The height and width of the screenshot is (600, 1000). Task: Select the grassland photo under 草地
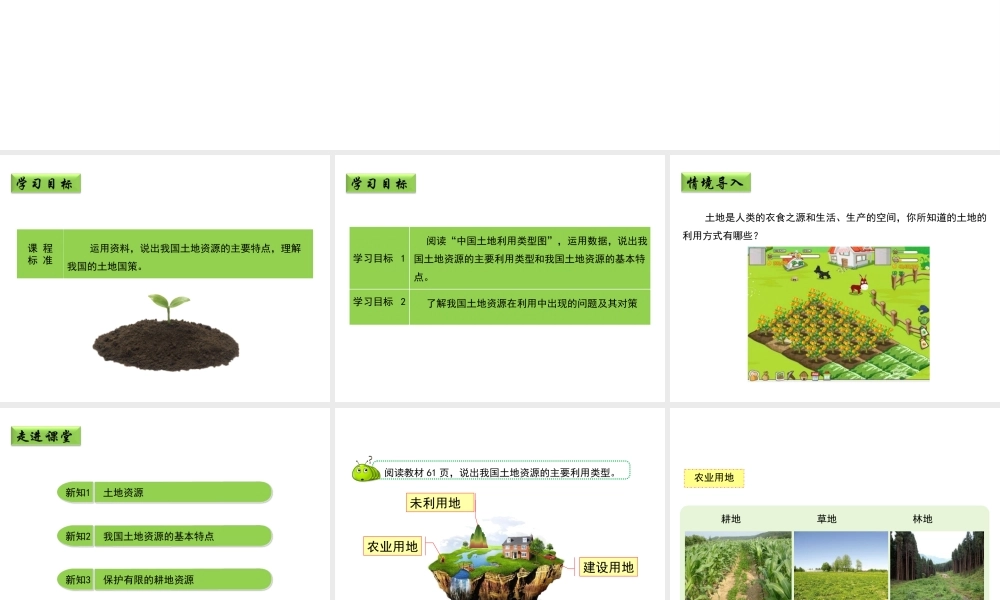tap(841, 566)
